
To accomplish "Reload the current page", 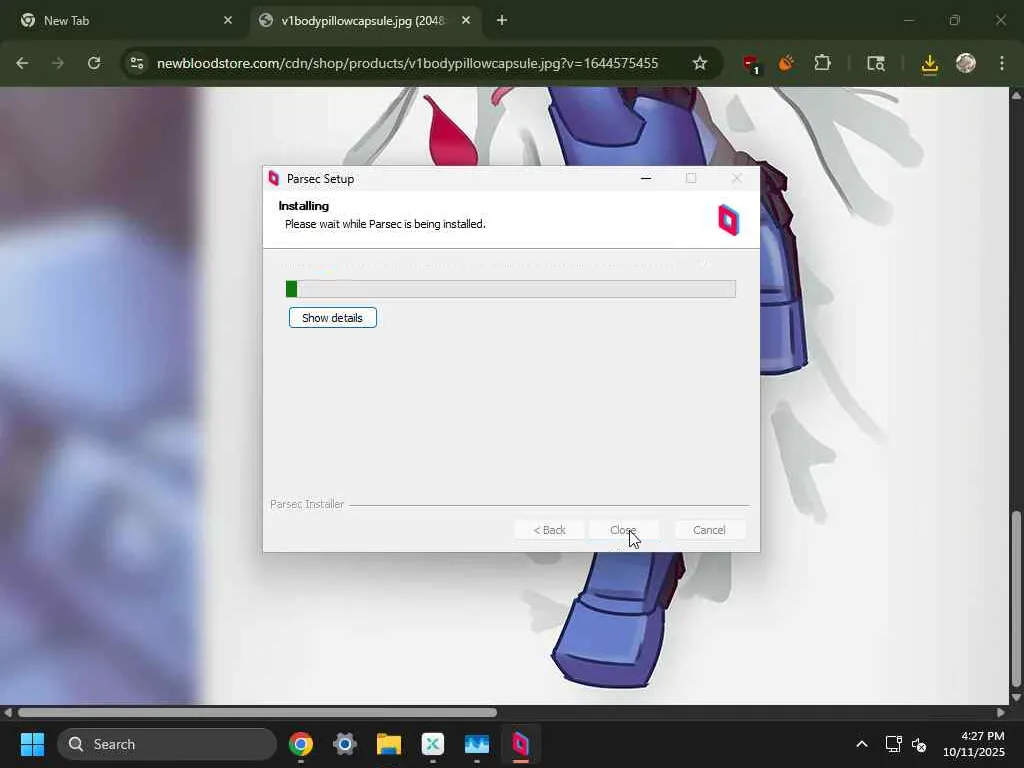I will (94, 63).
